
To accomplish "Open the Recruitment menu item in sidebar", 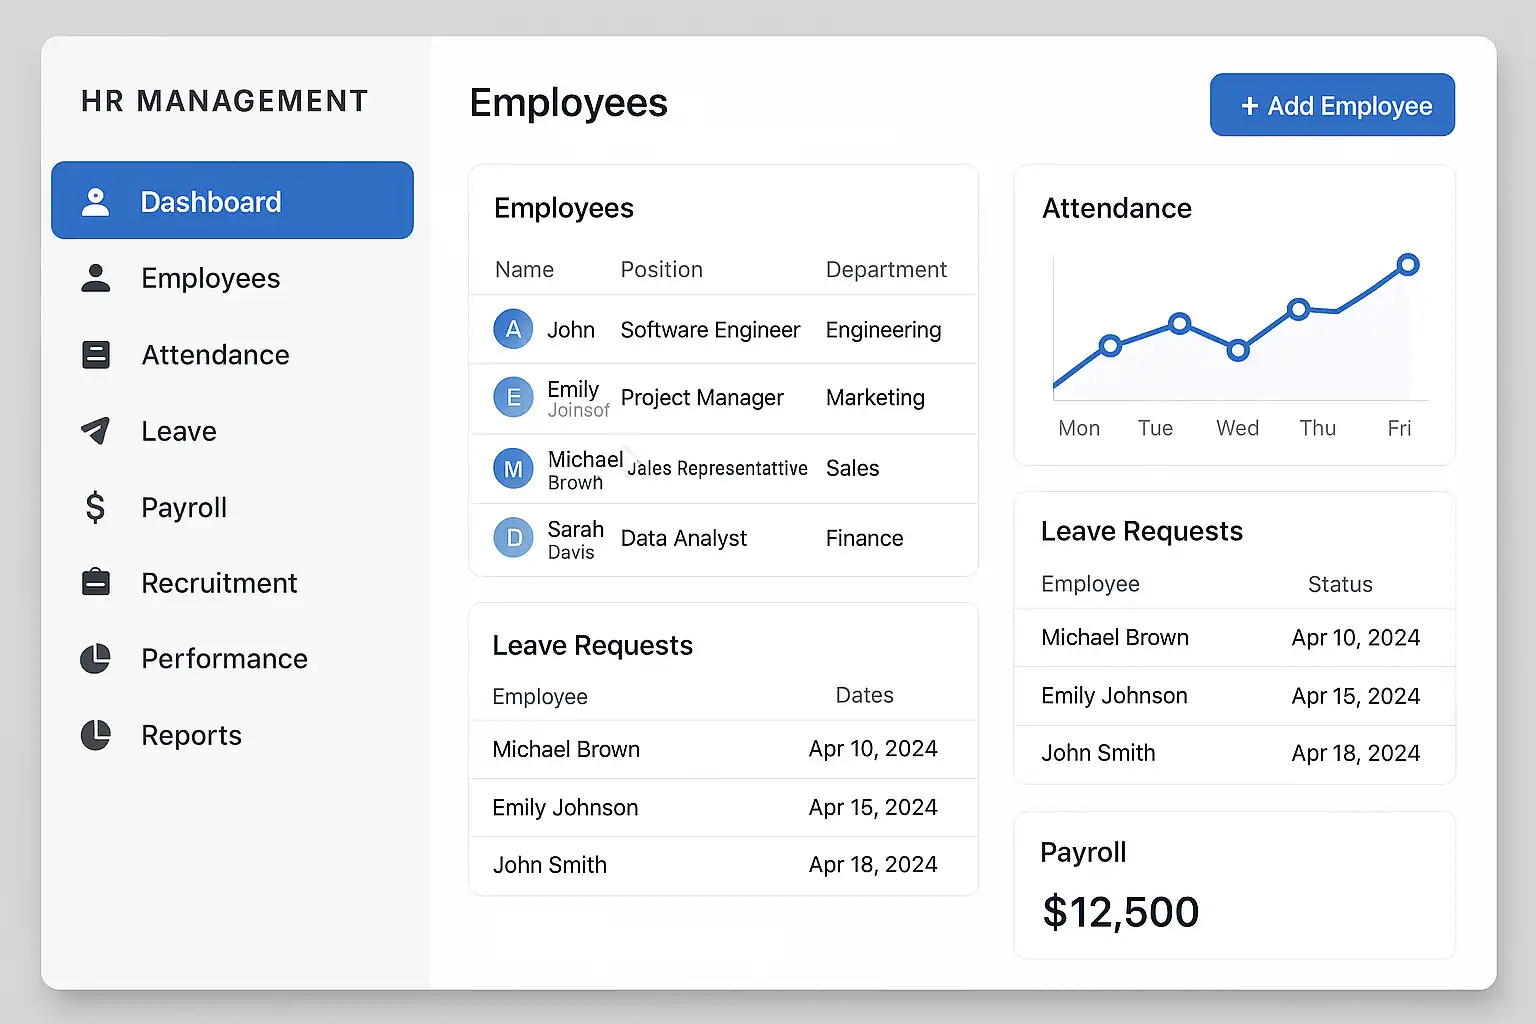I will (219, 583).
